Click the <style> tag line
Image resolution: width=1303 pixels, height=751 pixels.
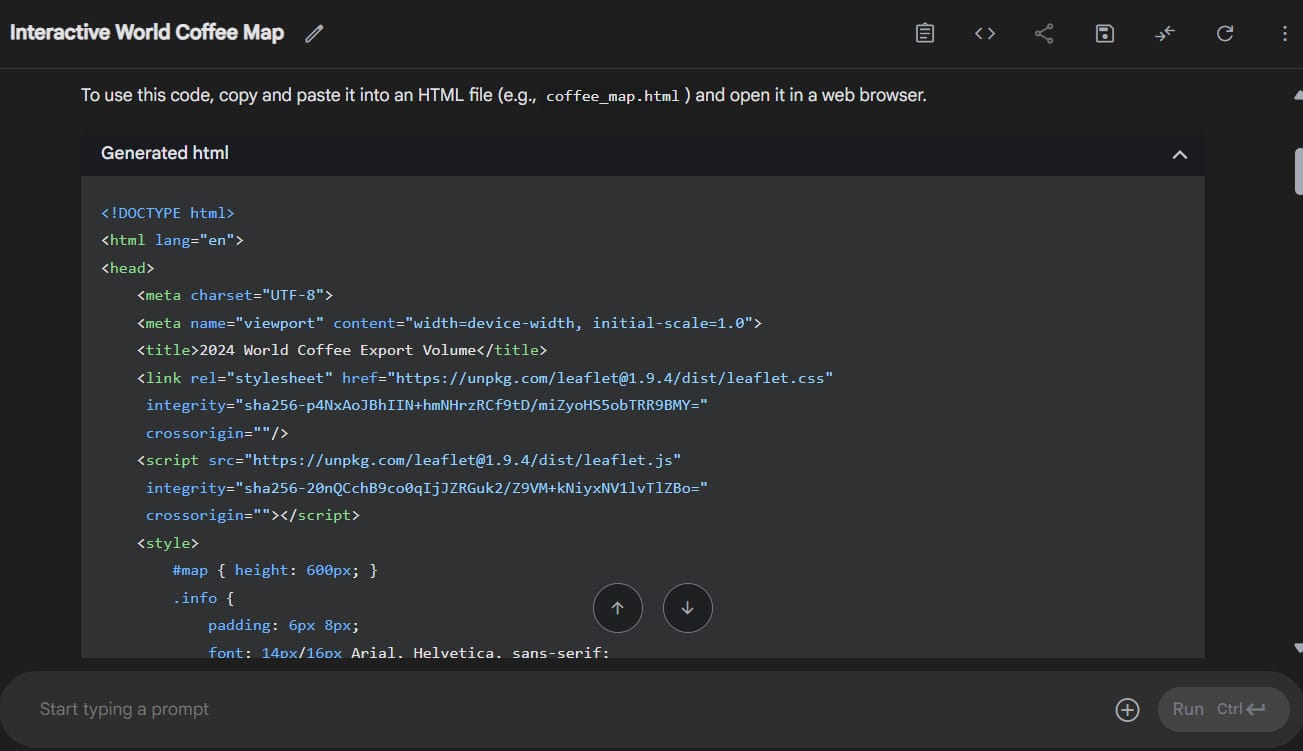(168, 543)
